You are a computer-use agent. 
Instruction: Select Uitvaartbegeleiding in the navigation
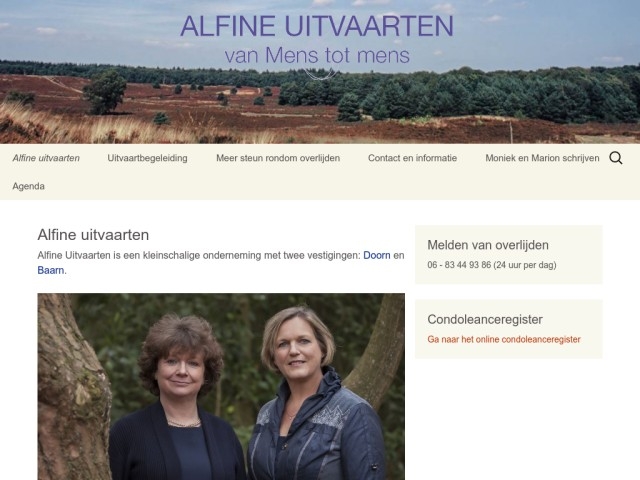[147, 158]
